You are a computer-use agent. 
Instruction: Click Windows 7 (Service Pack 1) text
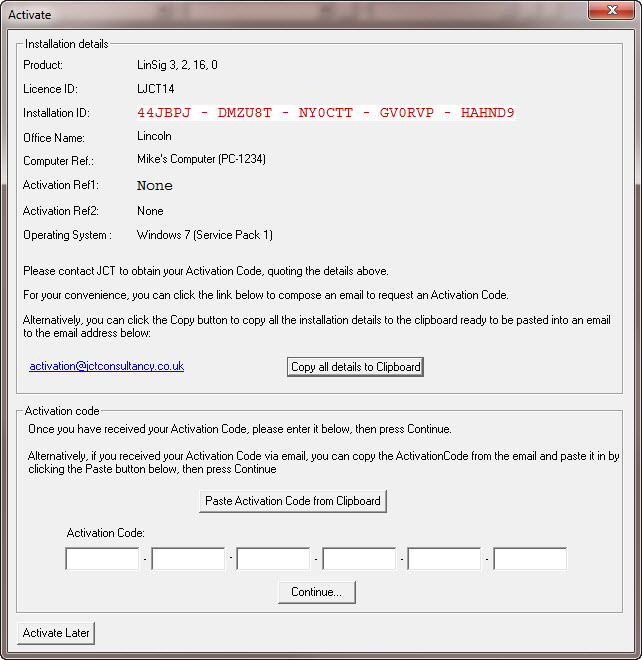205,235
